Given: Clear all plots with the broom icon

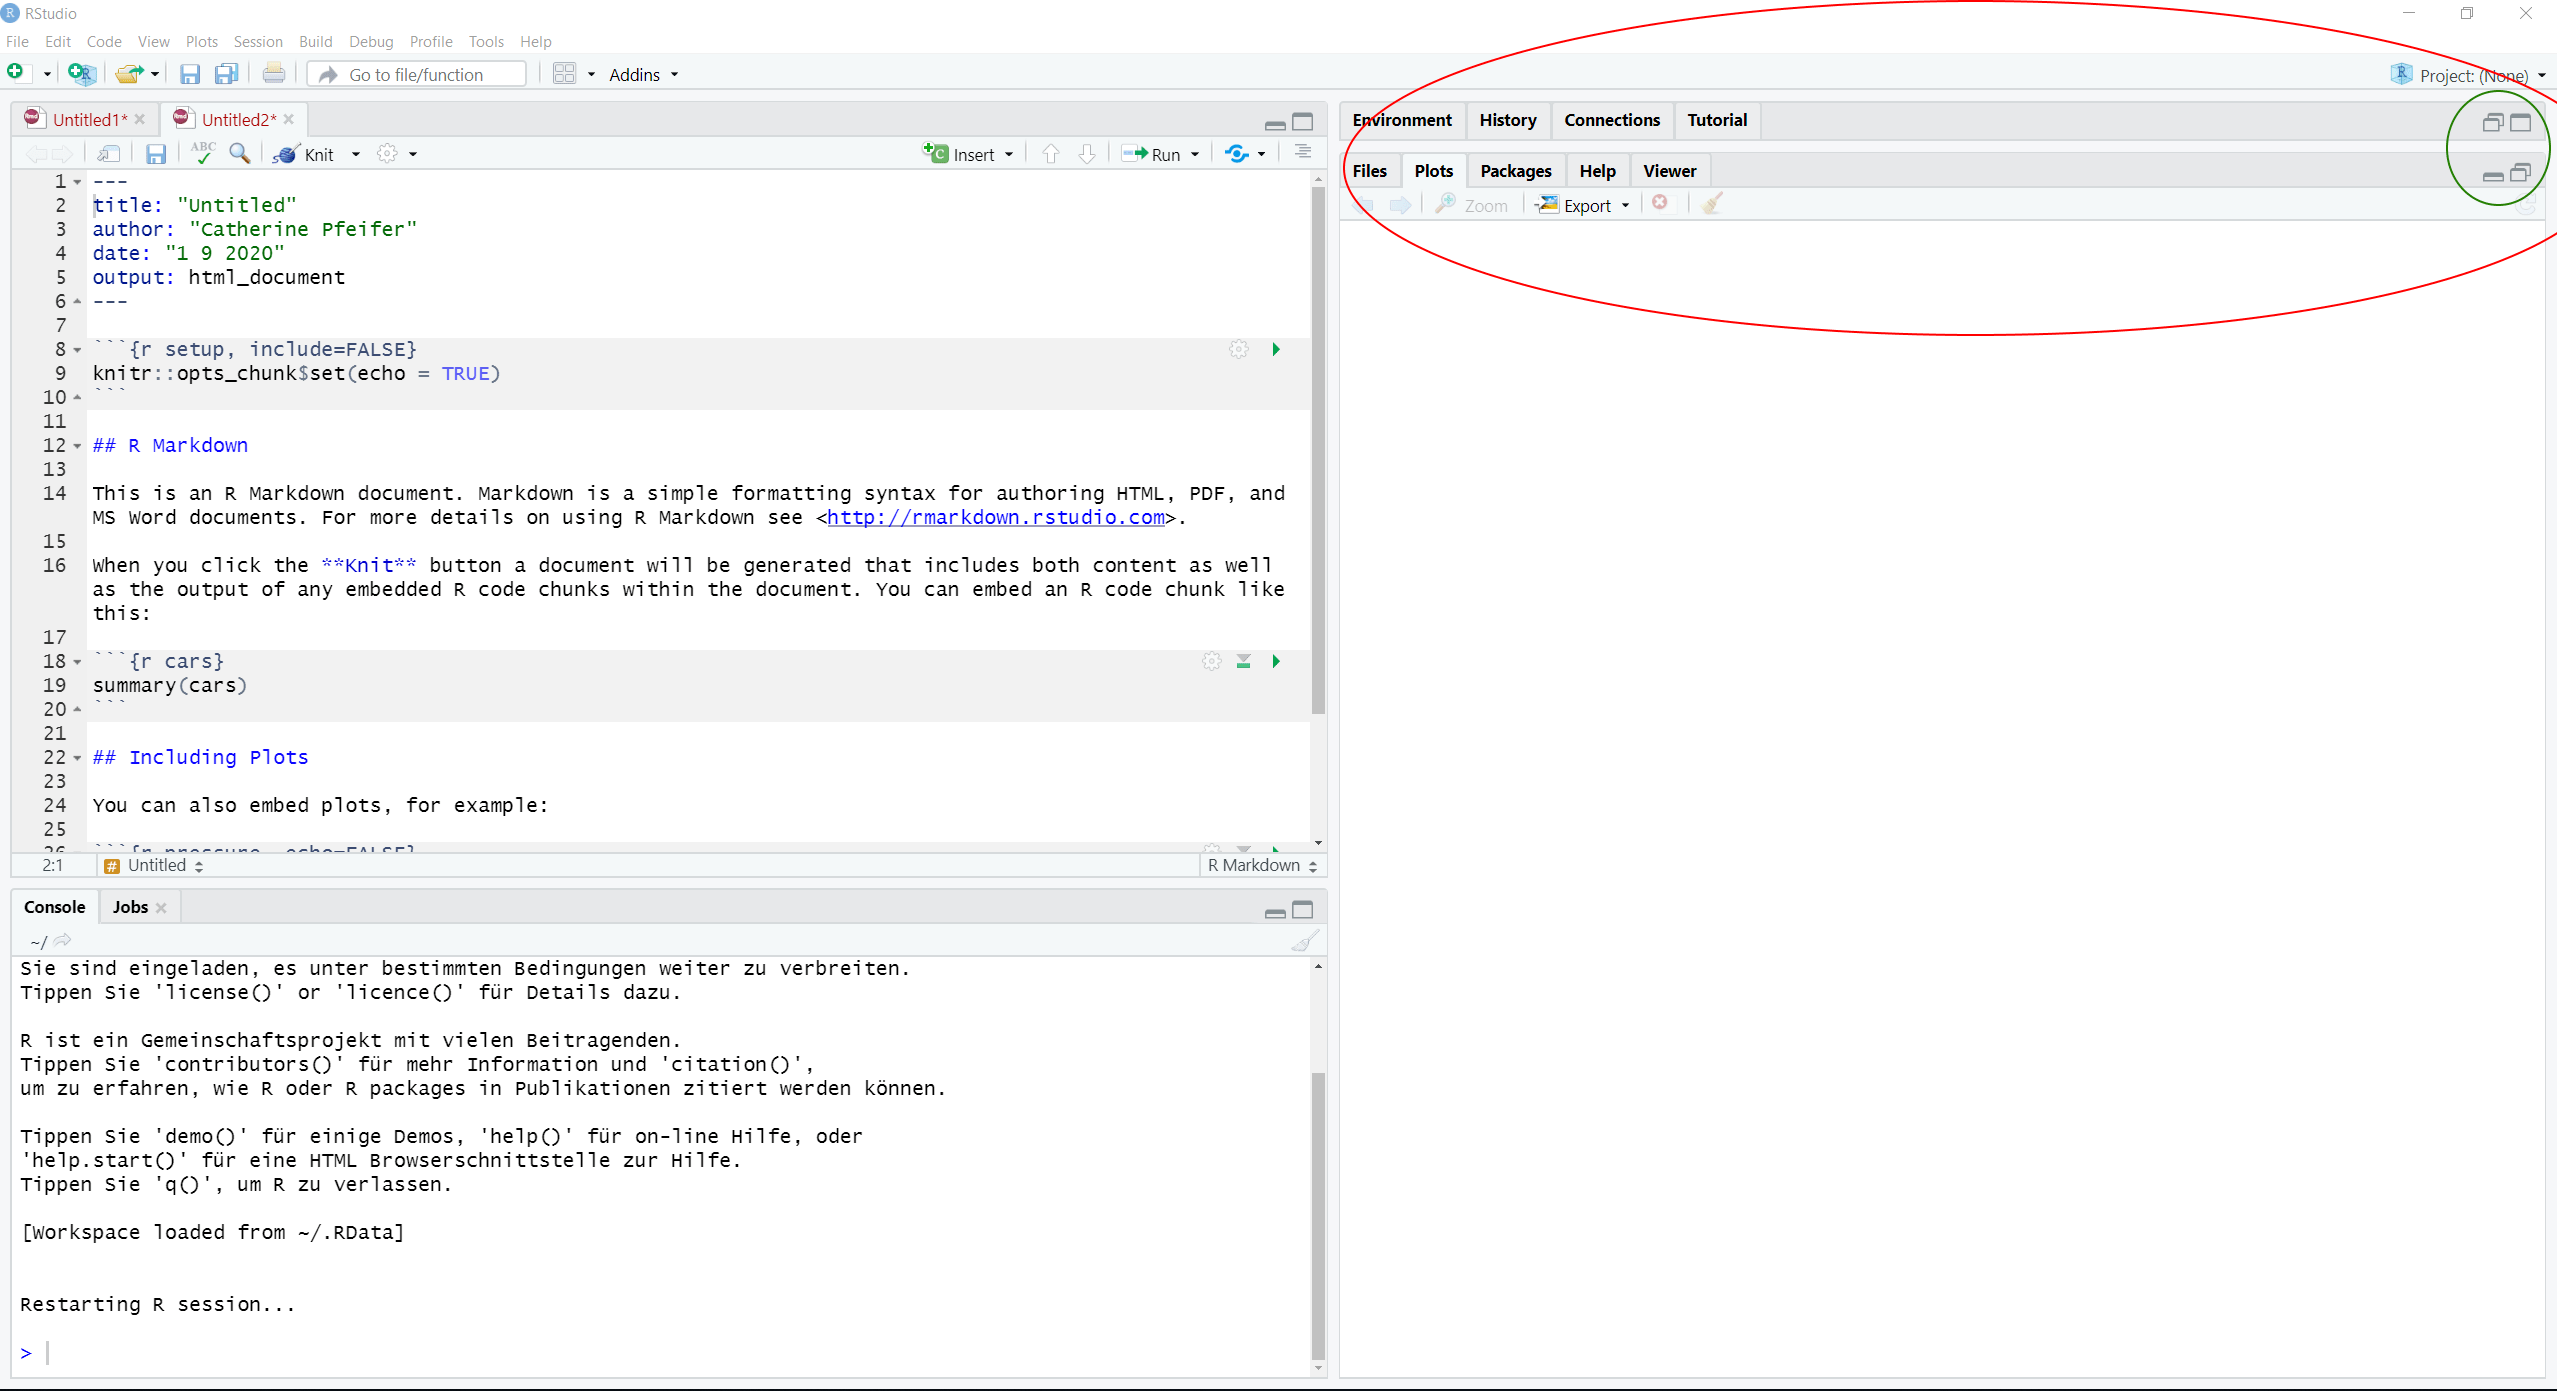Looking at the screenshot, I should point(1712,203).
